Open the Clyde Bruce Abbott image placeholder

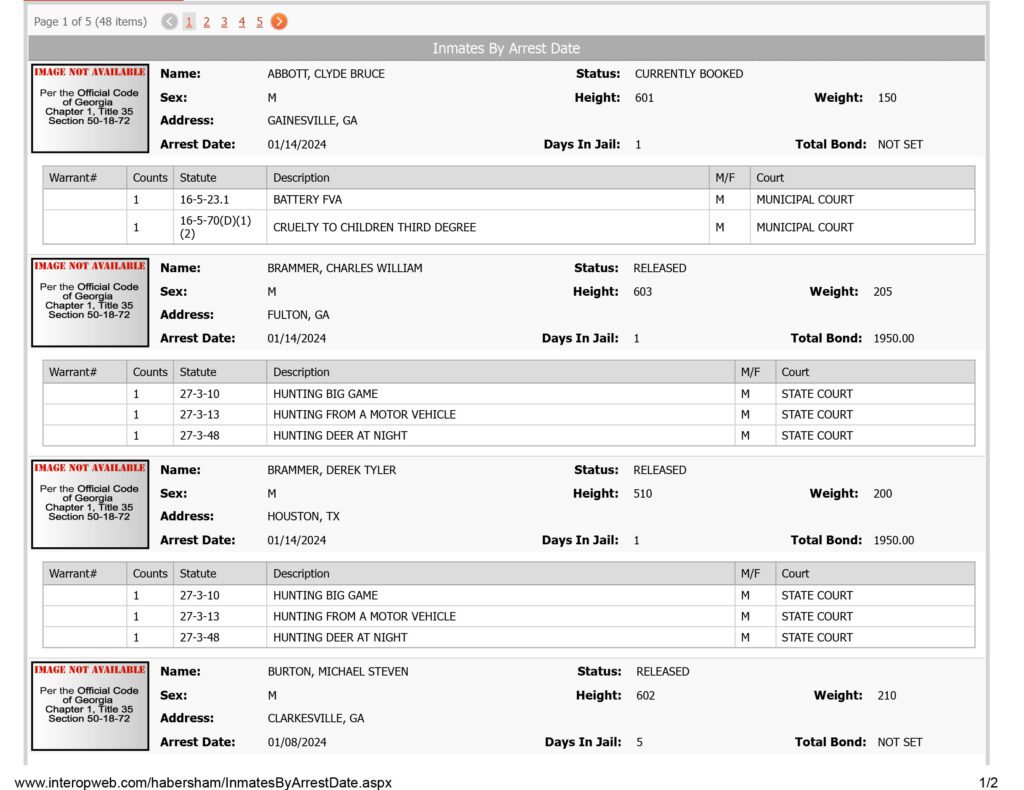tap(90, 108)
